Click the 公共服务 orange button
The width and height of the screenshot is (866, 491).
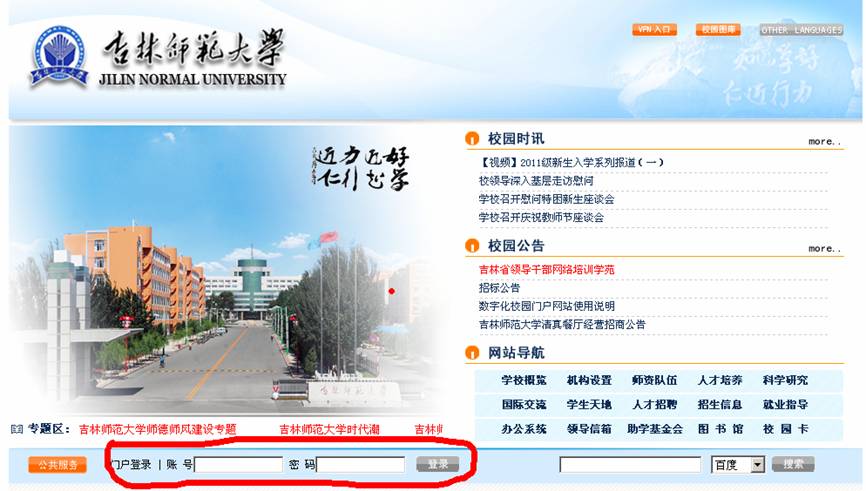57,465
